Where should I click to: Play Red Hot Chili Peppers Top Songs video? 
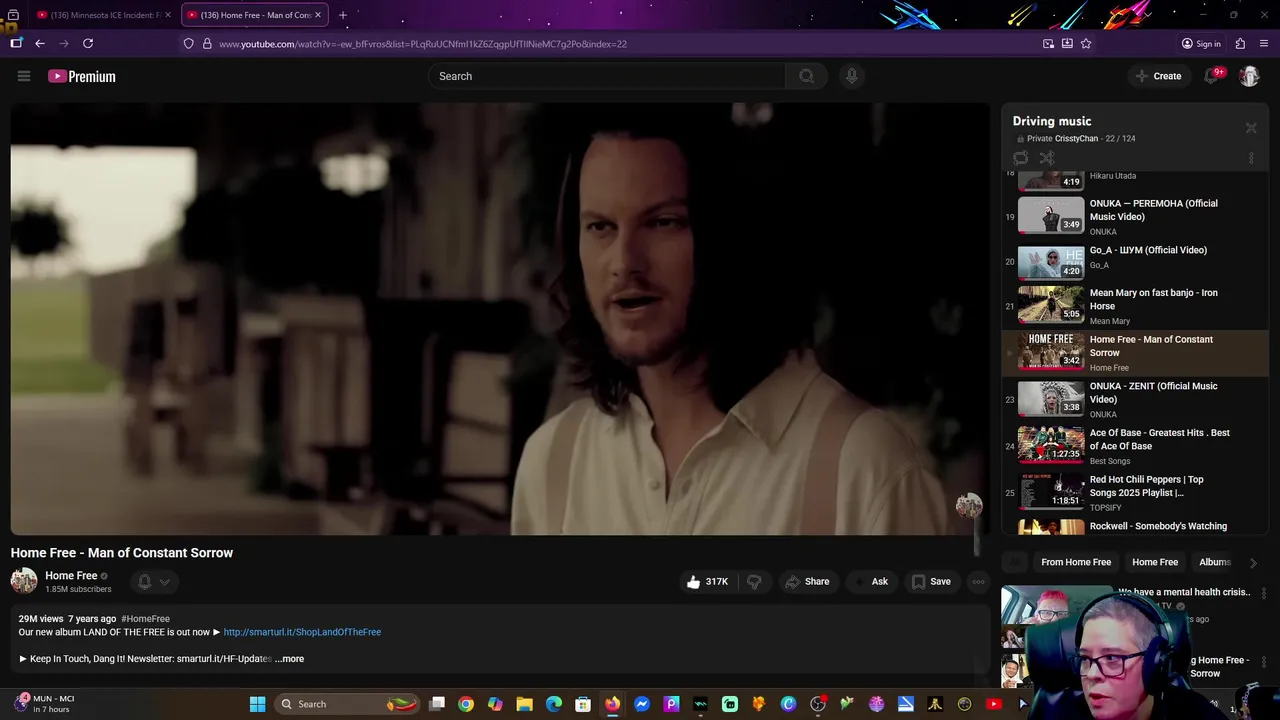[1135, 493]
